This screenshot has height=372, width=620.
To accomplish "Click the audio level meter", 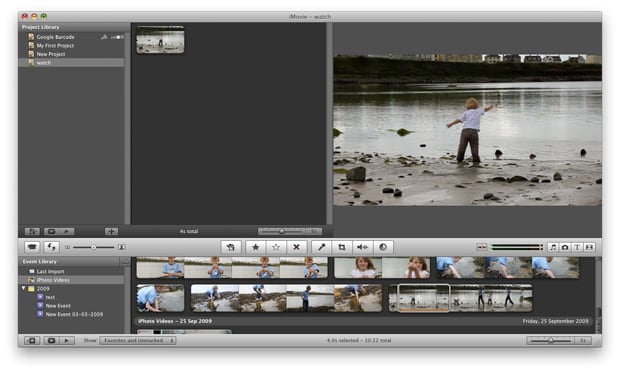I will coord(517,247).
